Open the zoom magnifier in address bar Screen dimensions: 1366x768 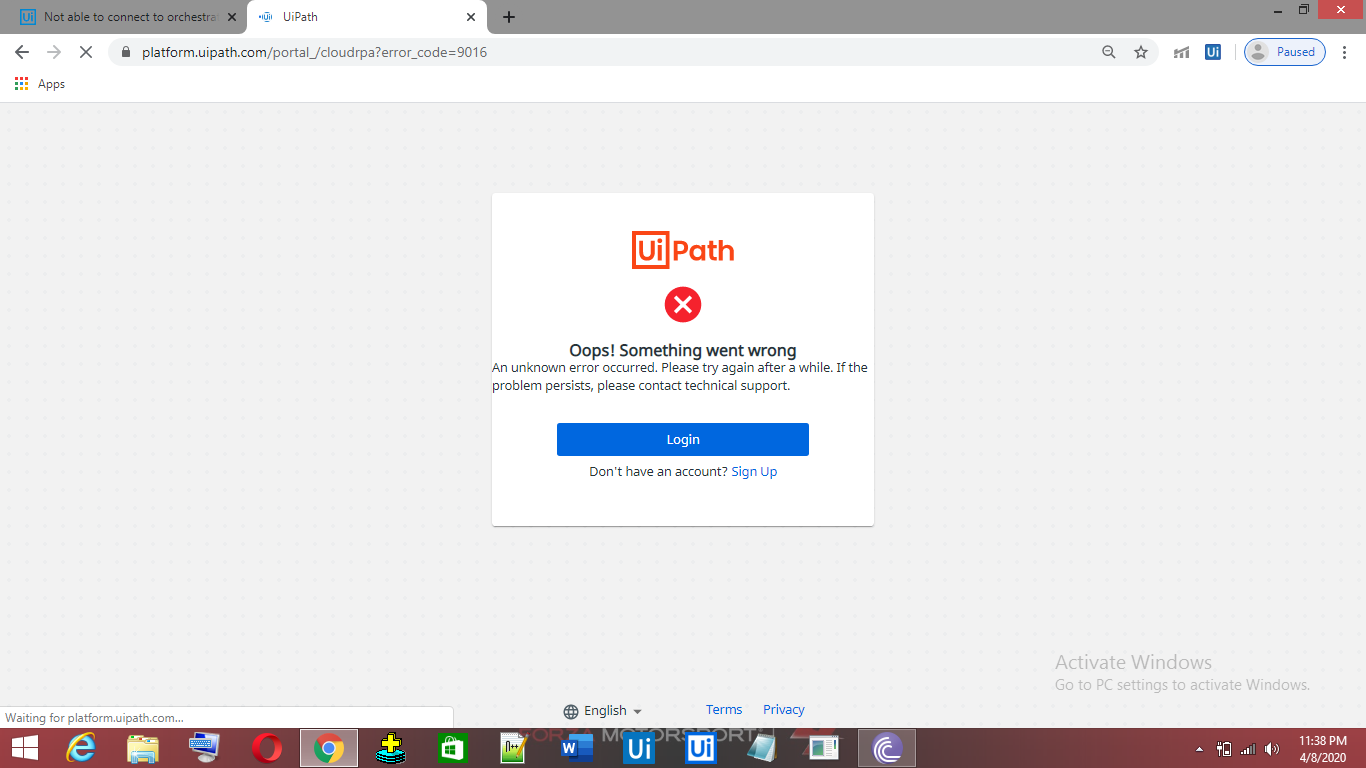coord(1108,52)
